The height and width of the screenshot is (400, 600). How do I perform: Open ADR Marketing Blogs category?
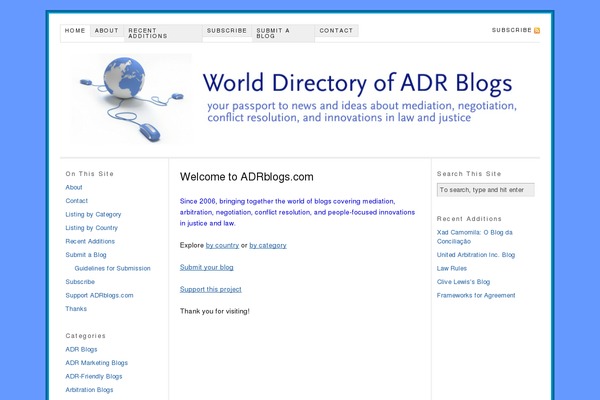(x=97, y=363)
